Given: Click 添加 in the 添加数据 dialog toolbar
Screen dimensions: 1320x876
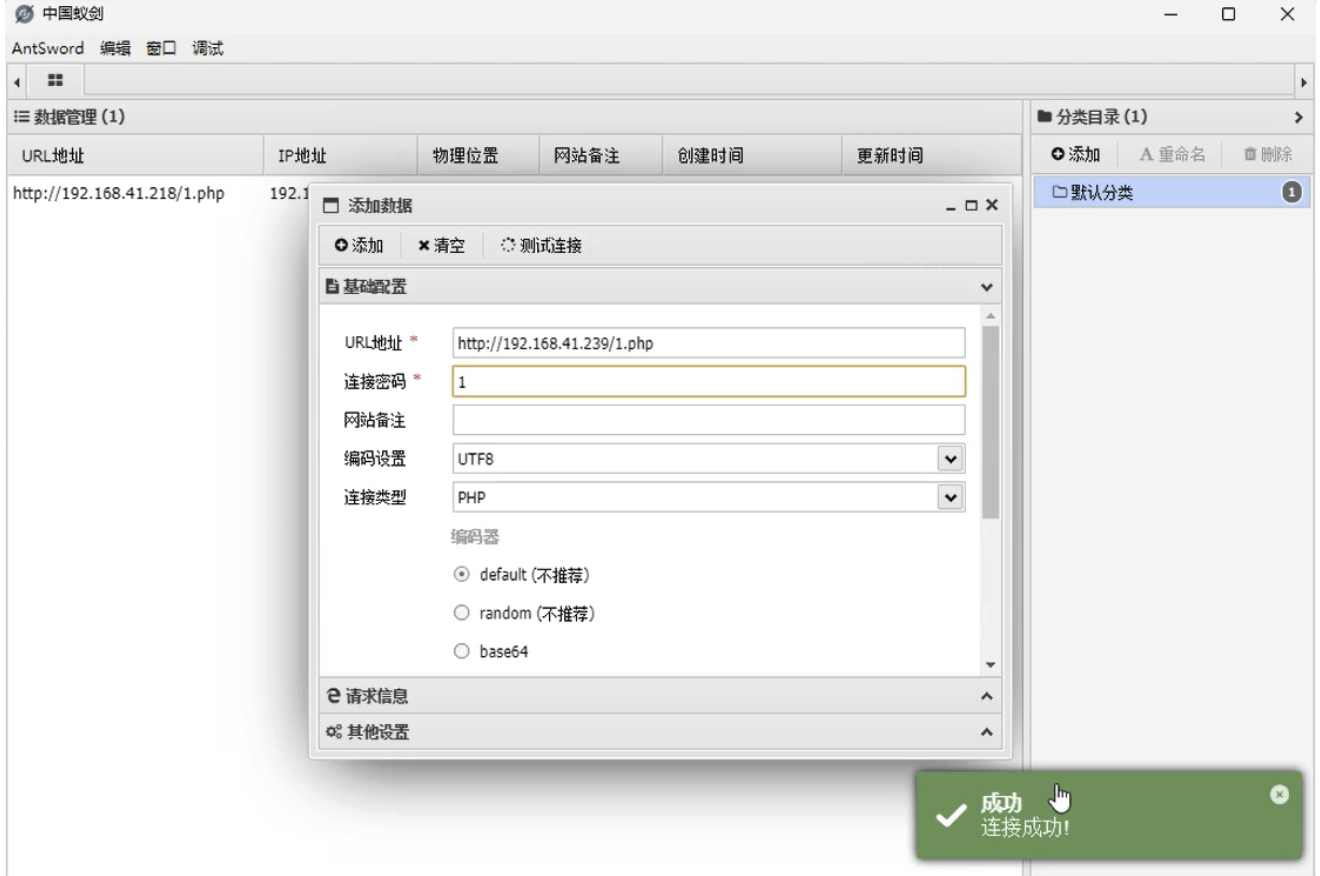Looking at the screenshot, I should coord(359,245).
